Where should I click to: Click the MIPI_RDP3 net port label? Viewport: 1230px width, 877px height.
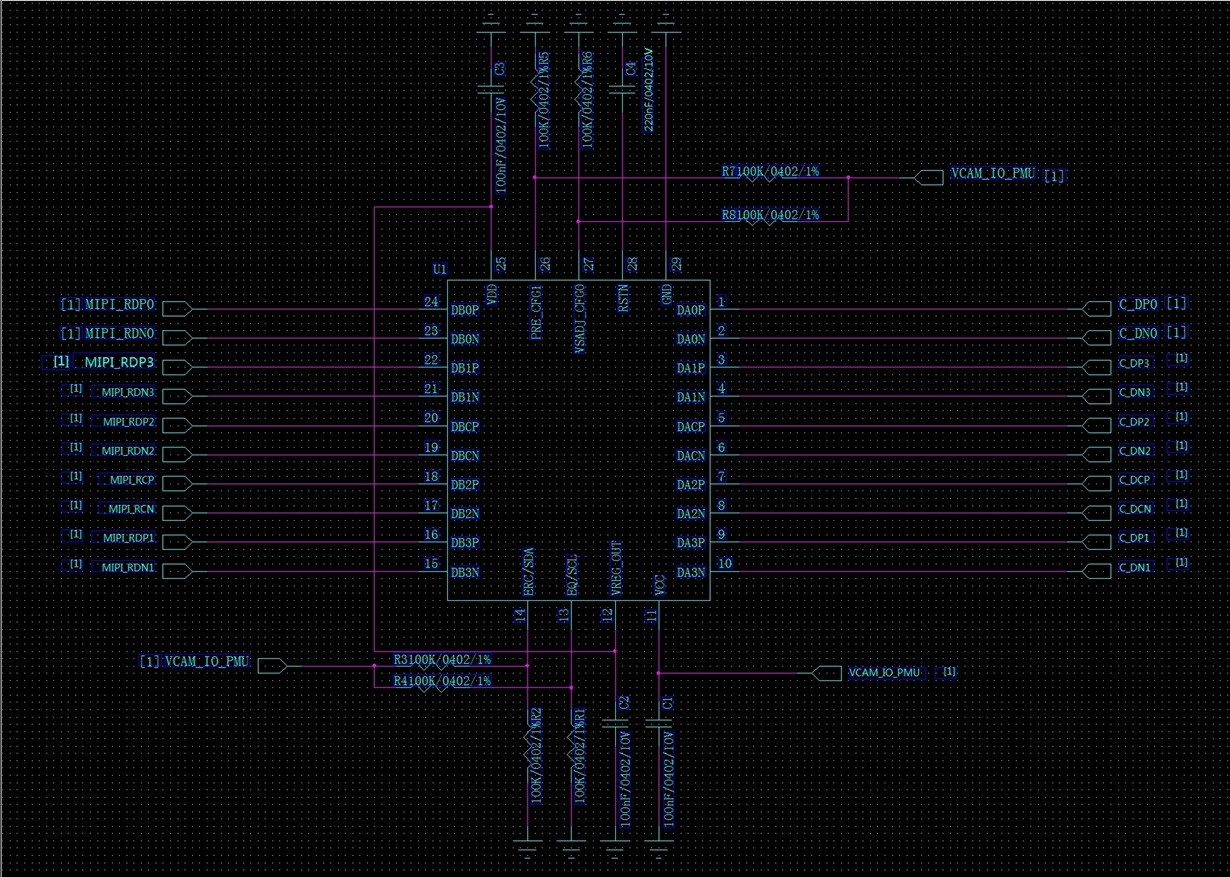(x=120, y=361)
